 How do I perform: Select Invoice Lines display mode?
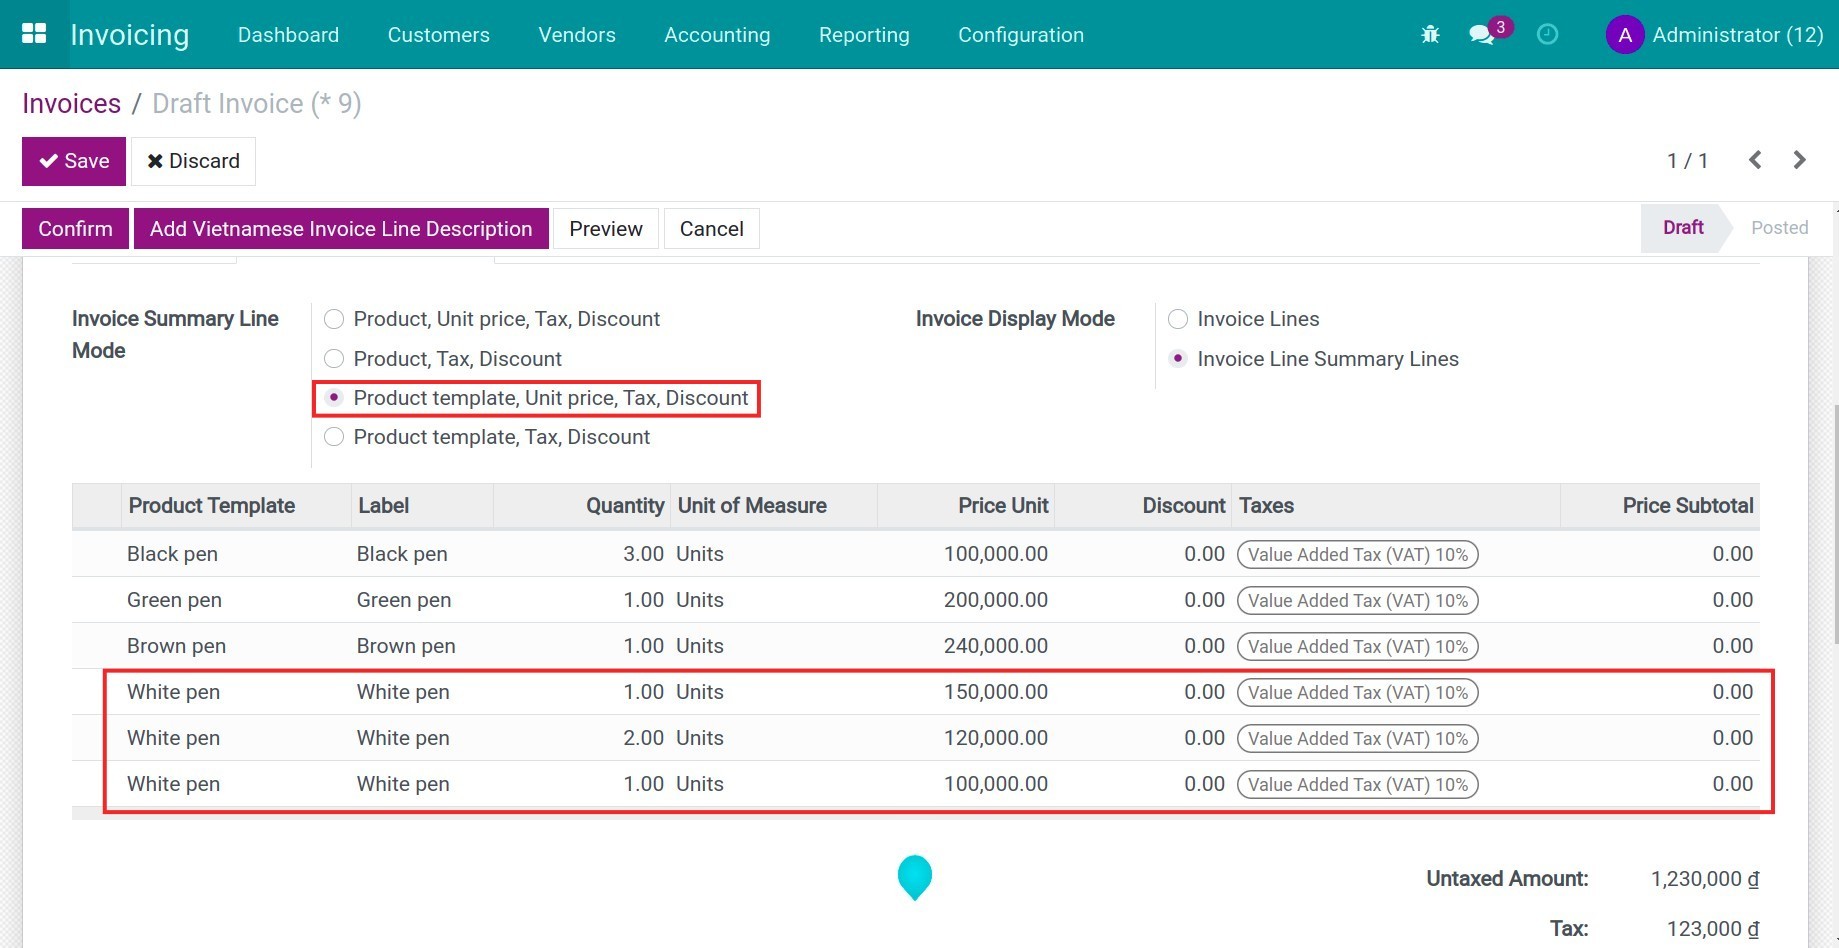1178,318
